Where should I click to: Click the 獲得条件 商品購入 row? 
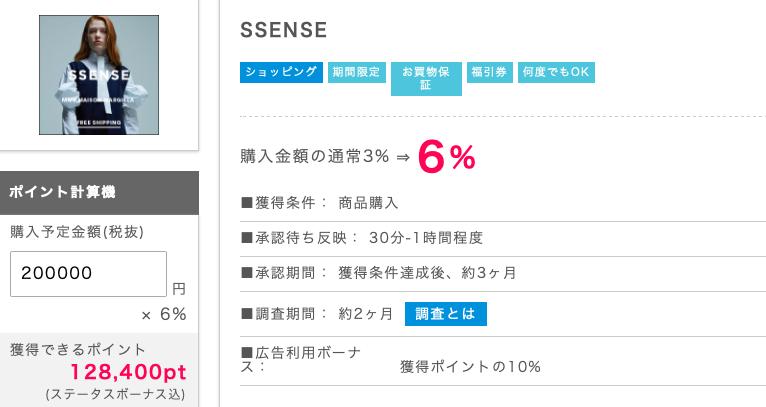[x=503, y=203]
